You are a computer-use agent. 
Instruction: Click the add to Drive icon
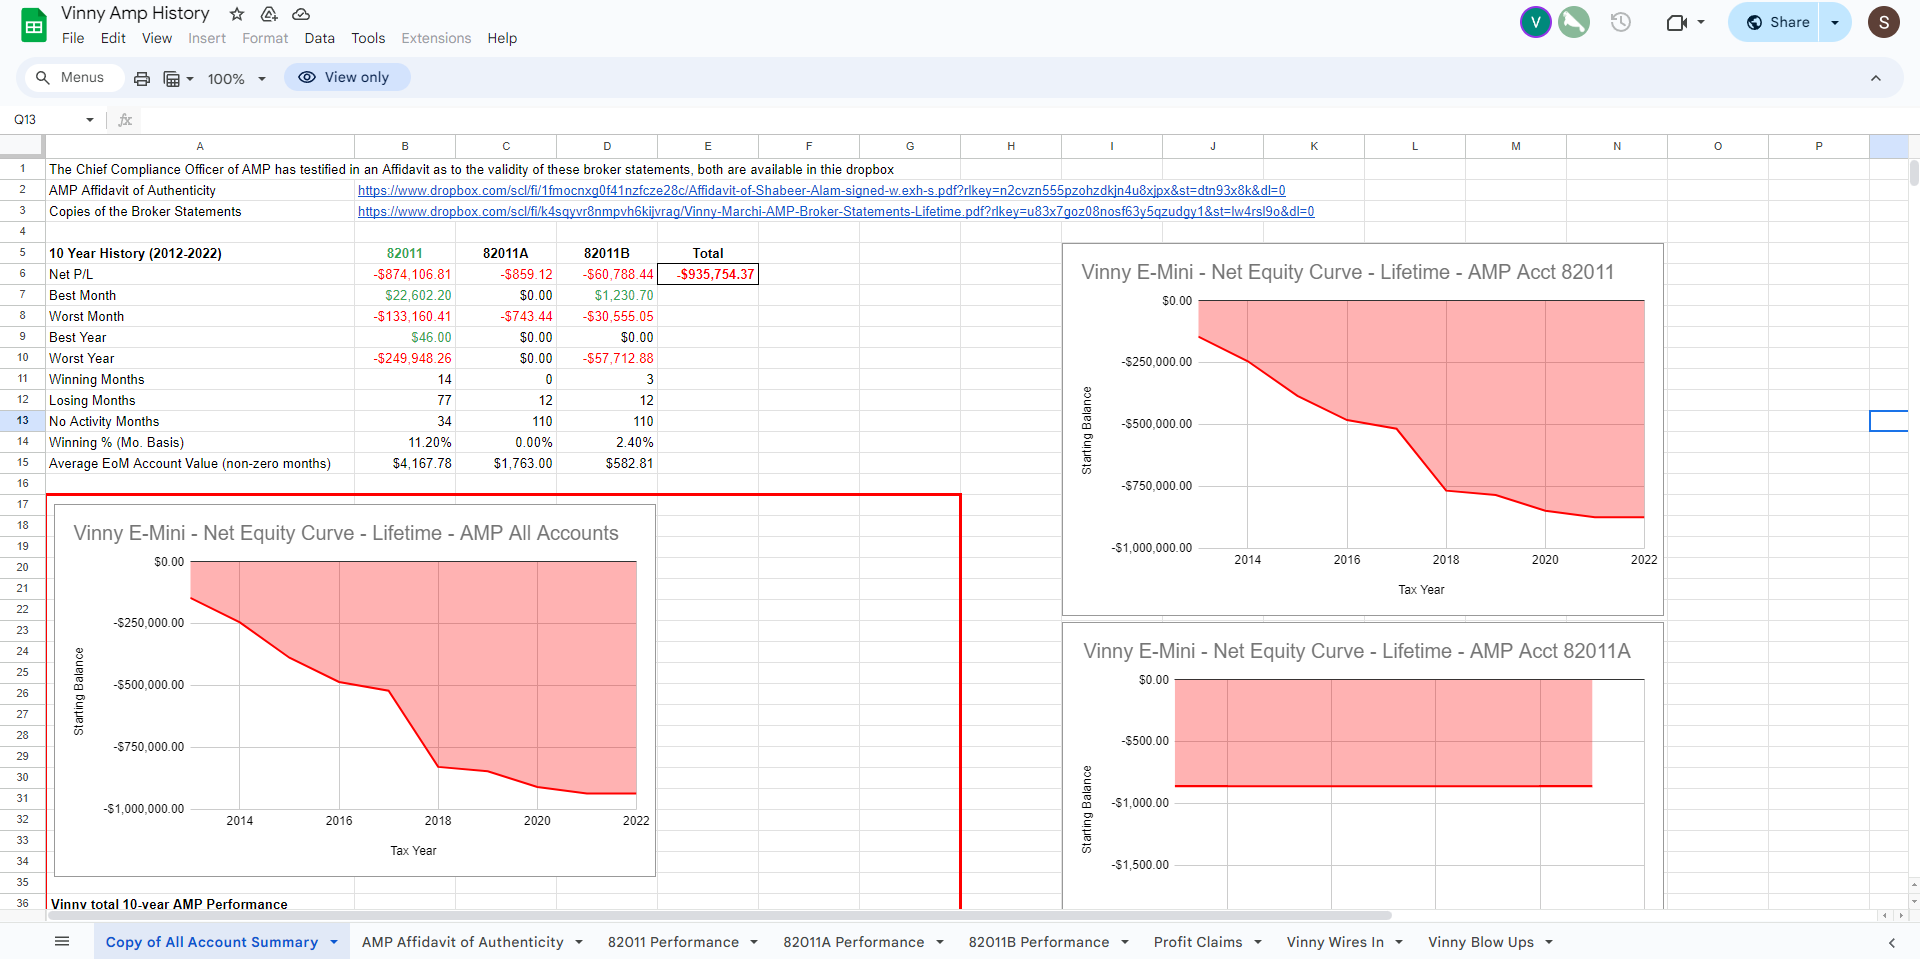click(269, 14)
